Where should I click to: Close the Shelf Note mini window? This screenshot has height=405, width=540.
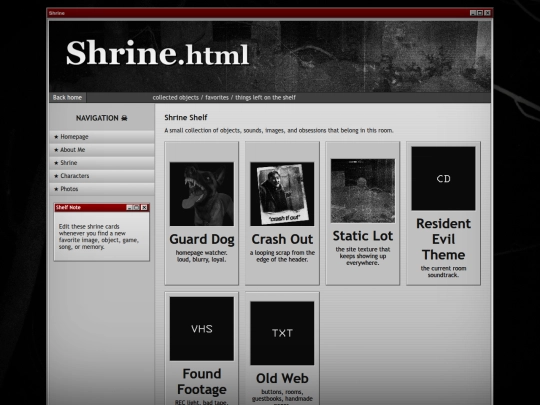[144, 207]
